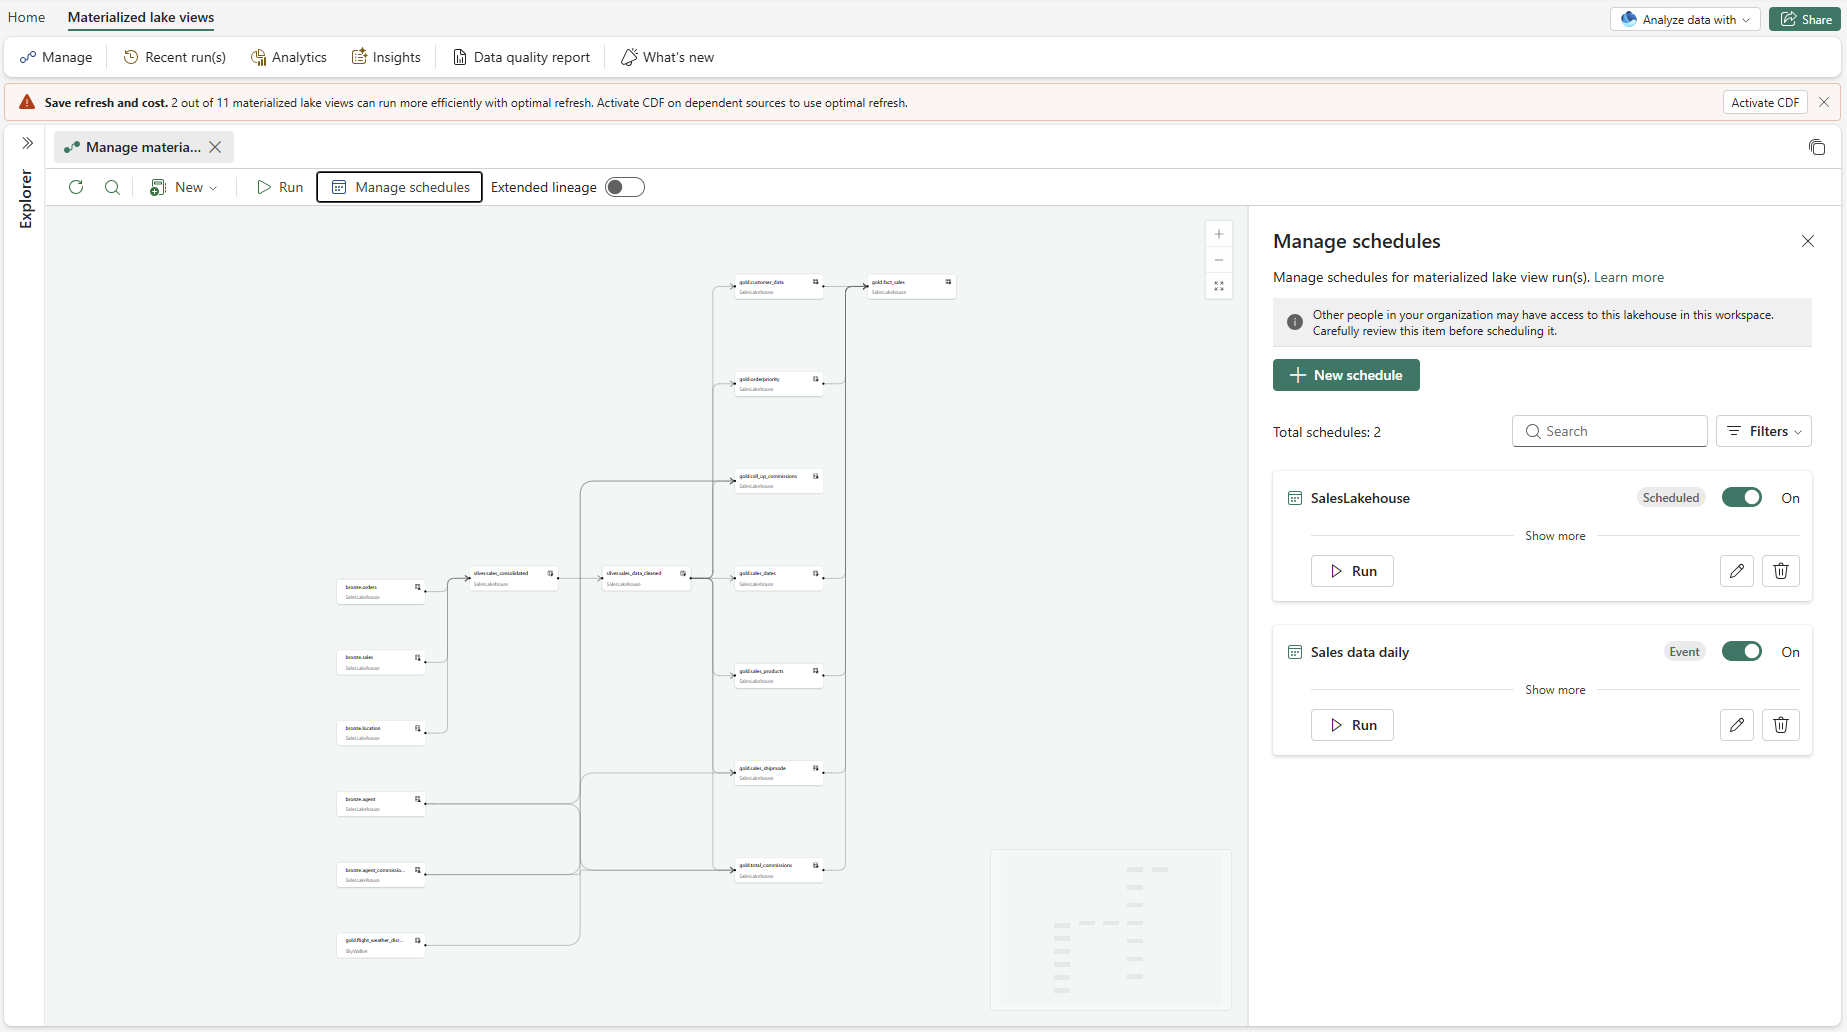The height and width of the screenshot is (1032, 1847).
Task: Open the Manage ribbon item
Action: click(x=56, y=57)
